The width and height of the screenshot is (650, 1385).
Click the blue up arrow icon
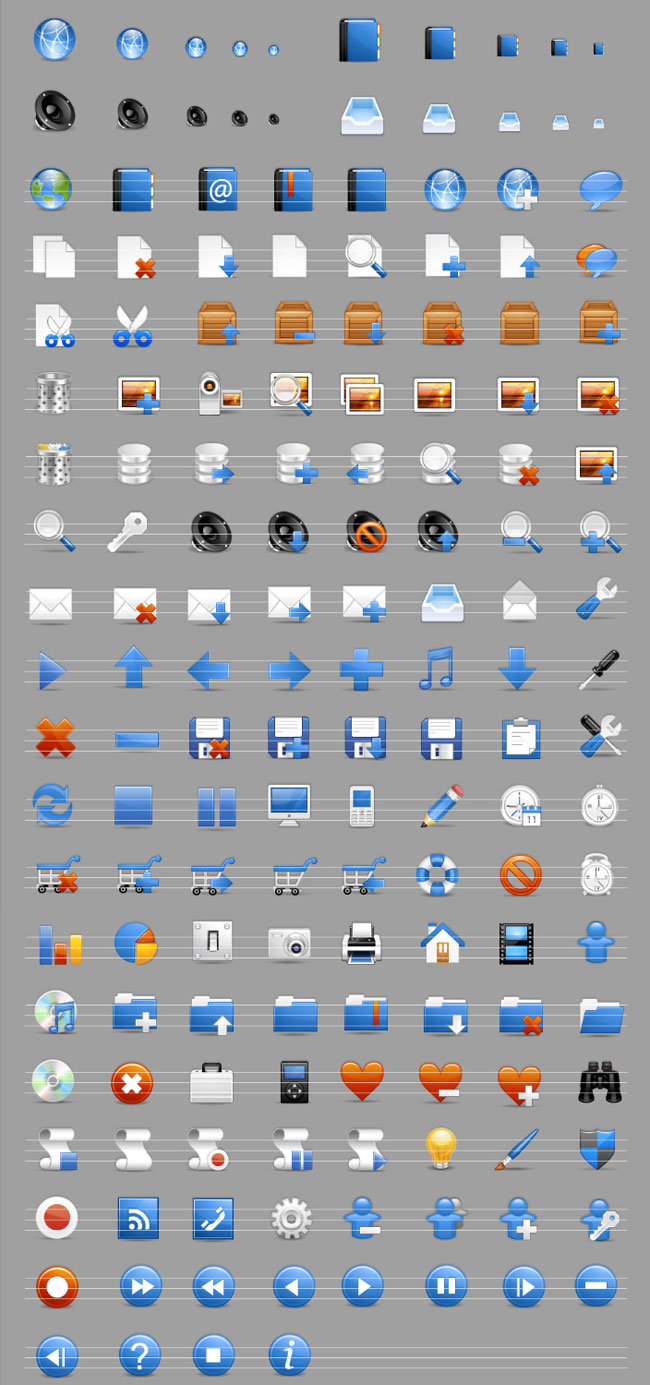133,667
